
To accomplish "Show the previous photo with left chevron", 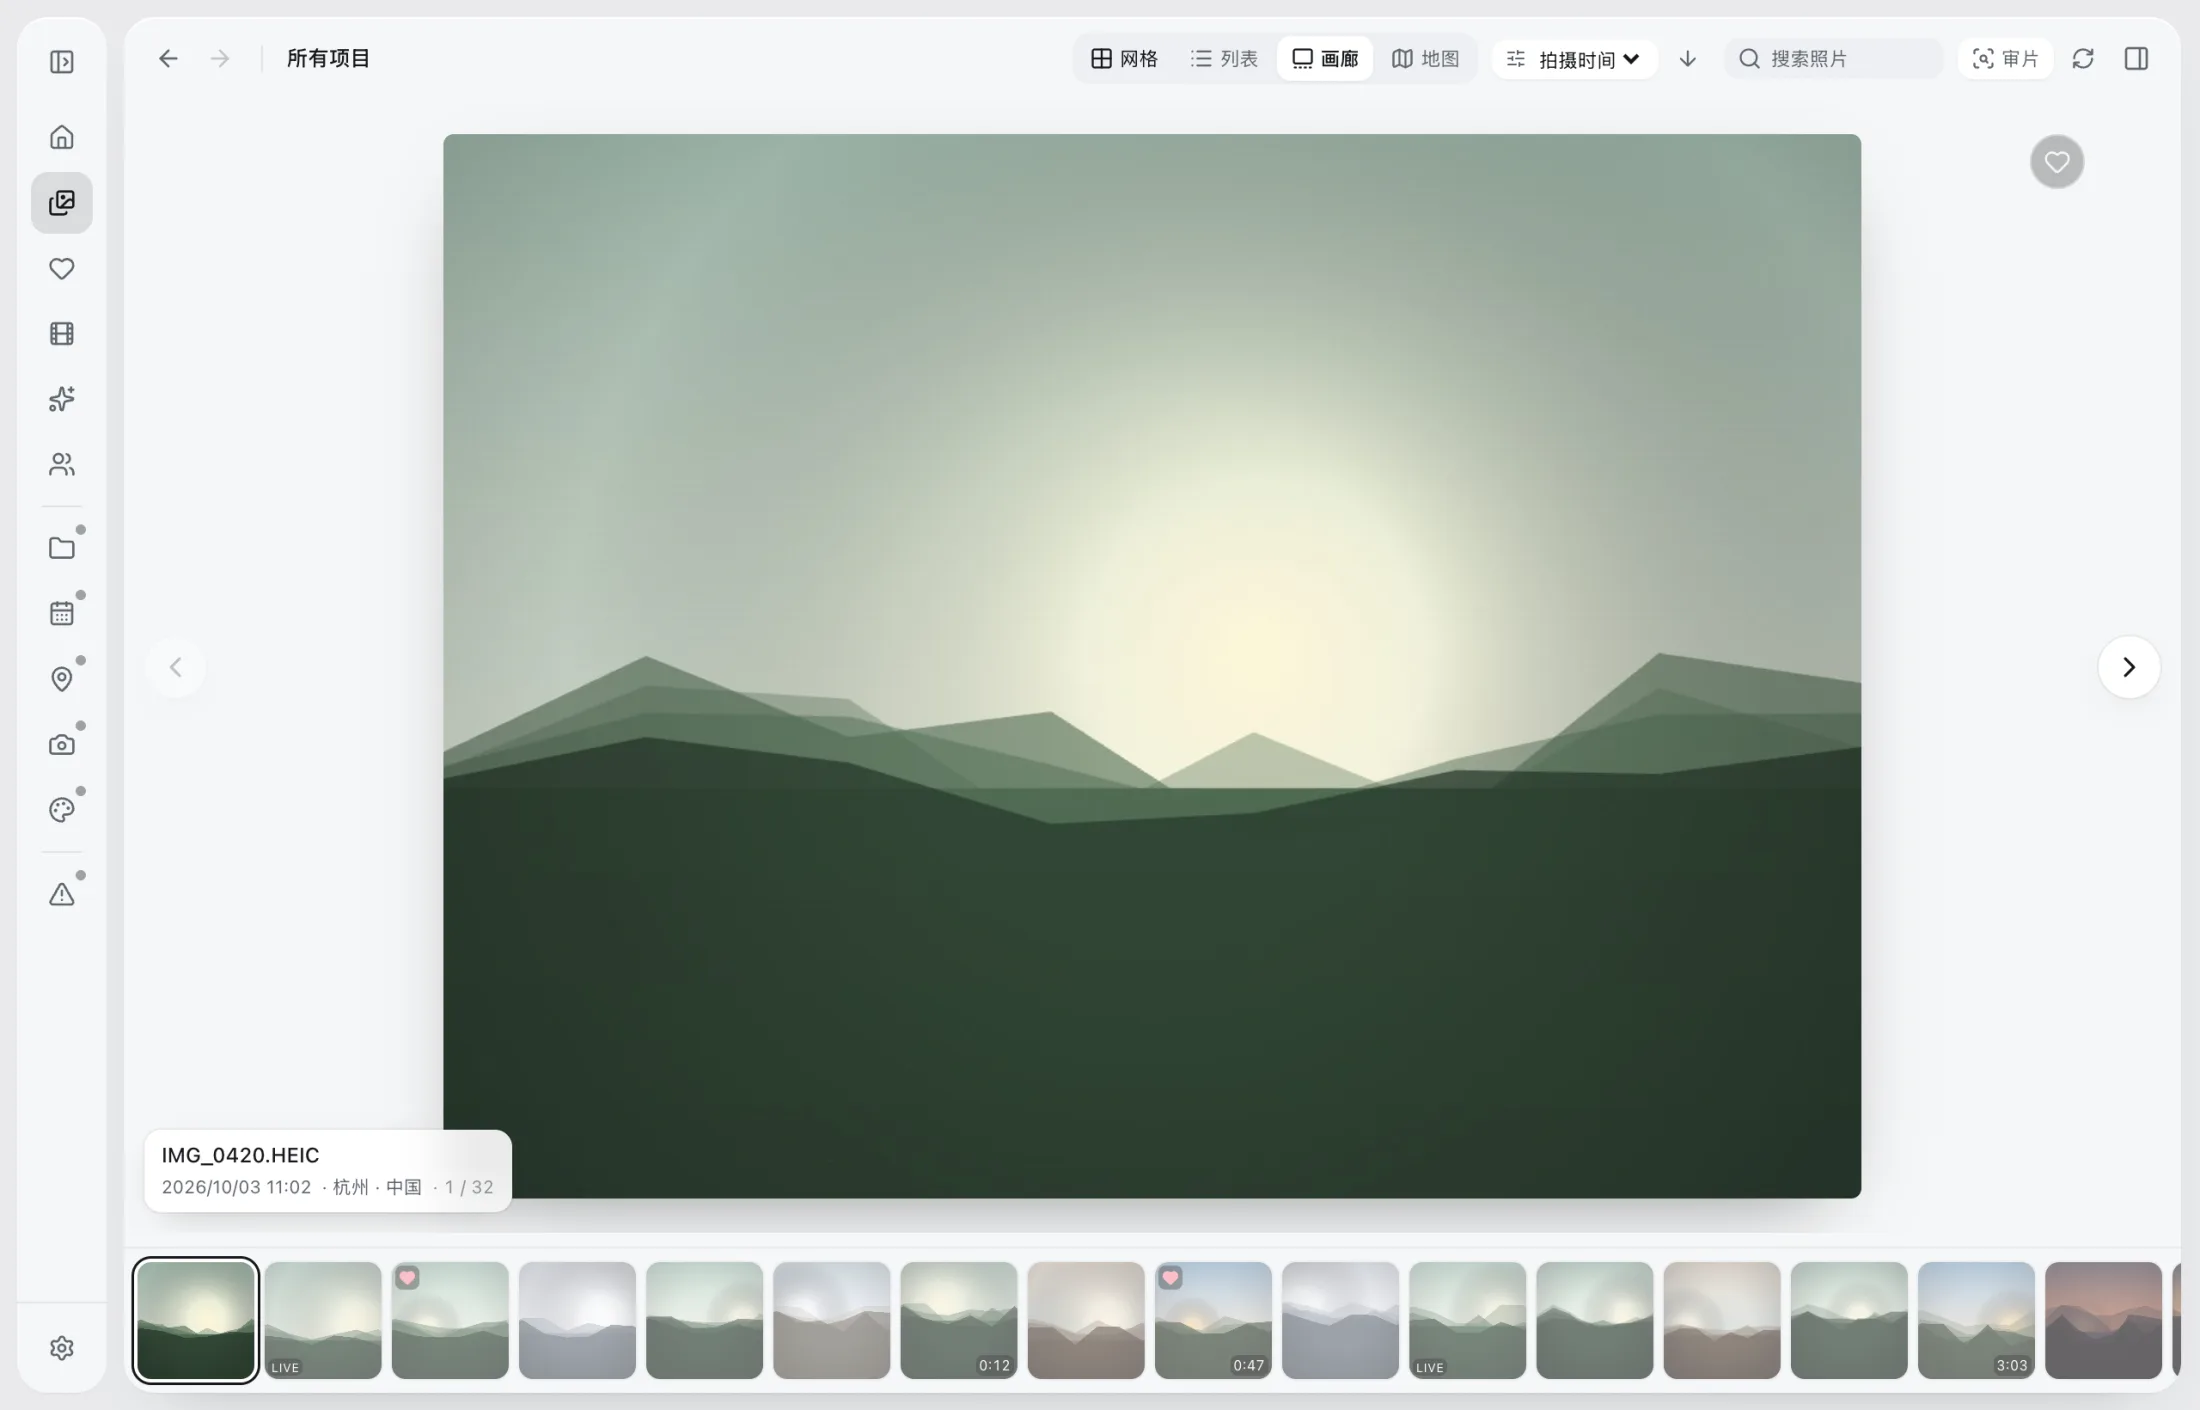I will coord(176,667).
